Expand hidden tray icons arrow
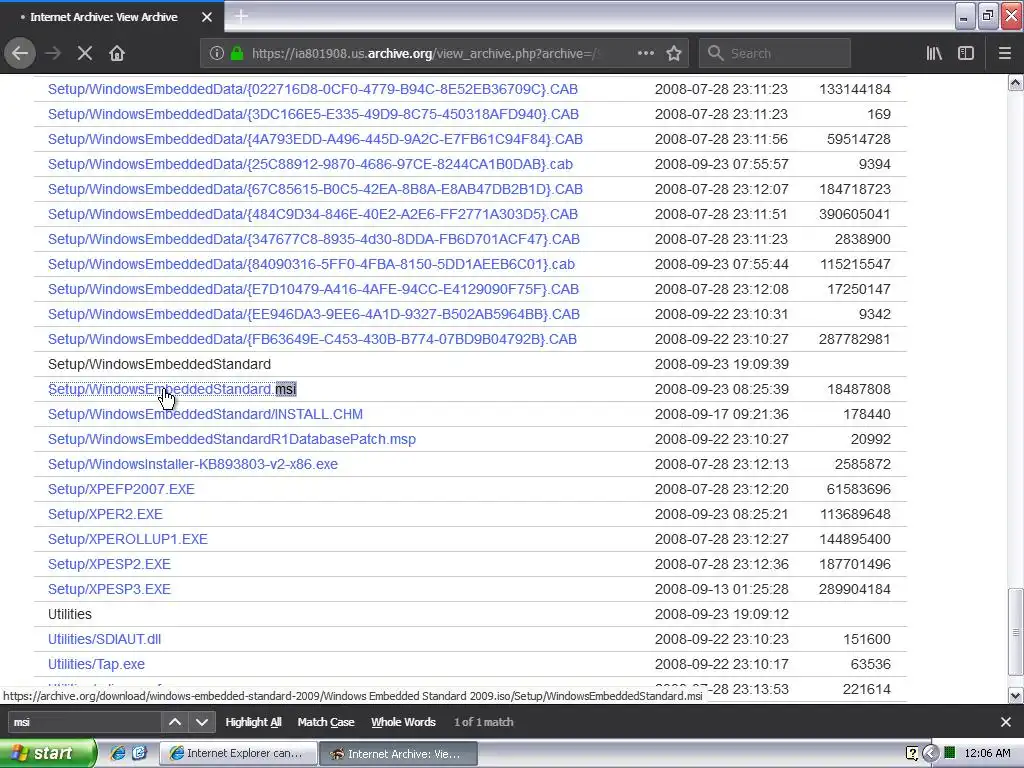The width and height of the screenshot is (1024, 768). [x=931, y=753]
